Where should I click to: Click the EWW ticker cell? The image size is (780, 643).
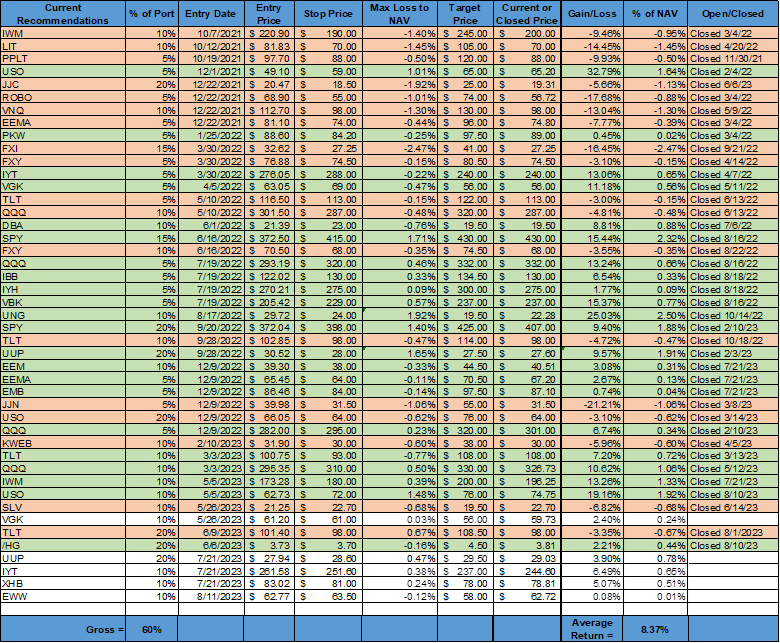63,597
